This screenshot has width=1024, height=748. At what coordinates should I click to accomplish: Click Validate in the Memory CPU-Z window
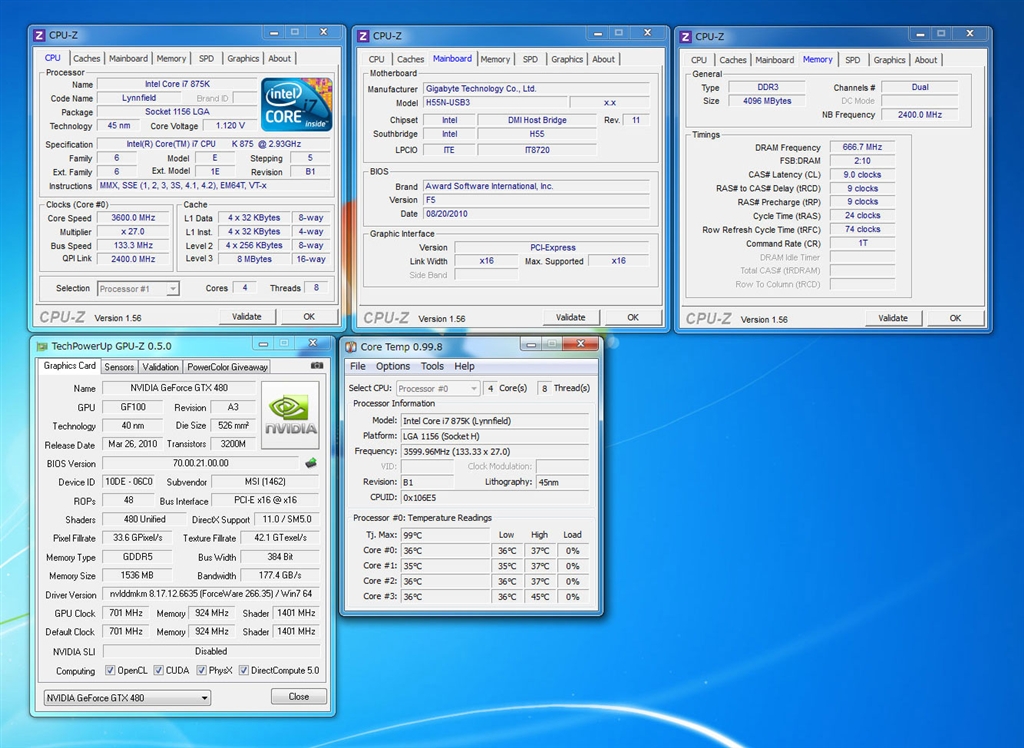coord(893,318)
